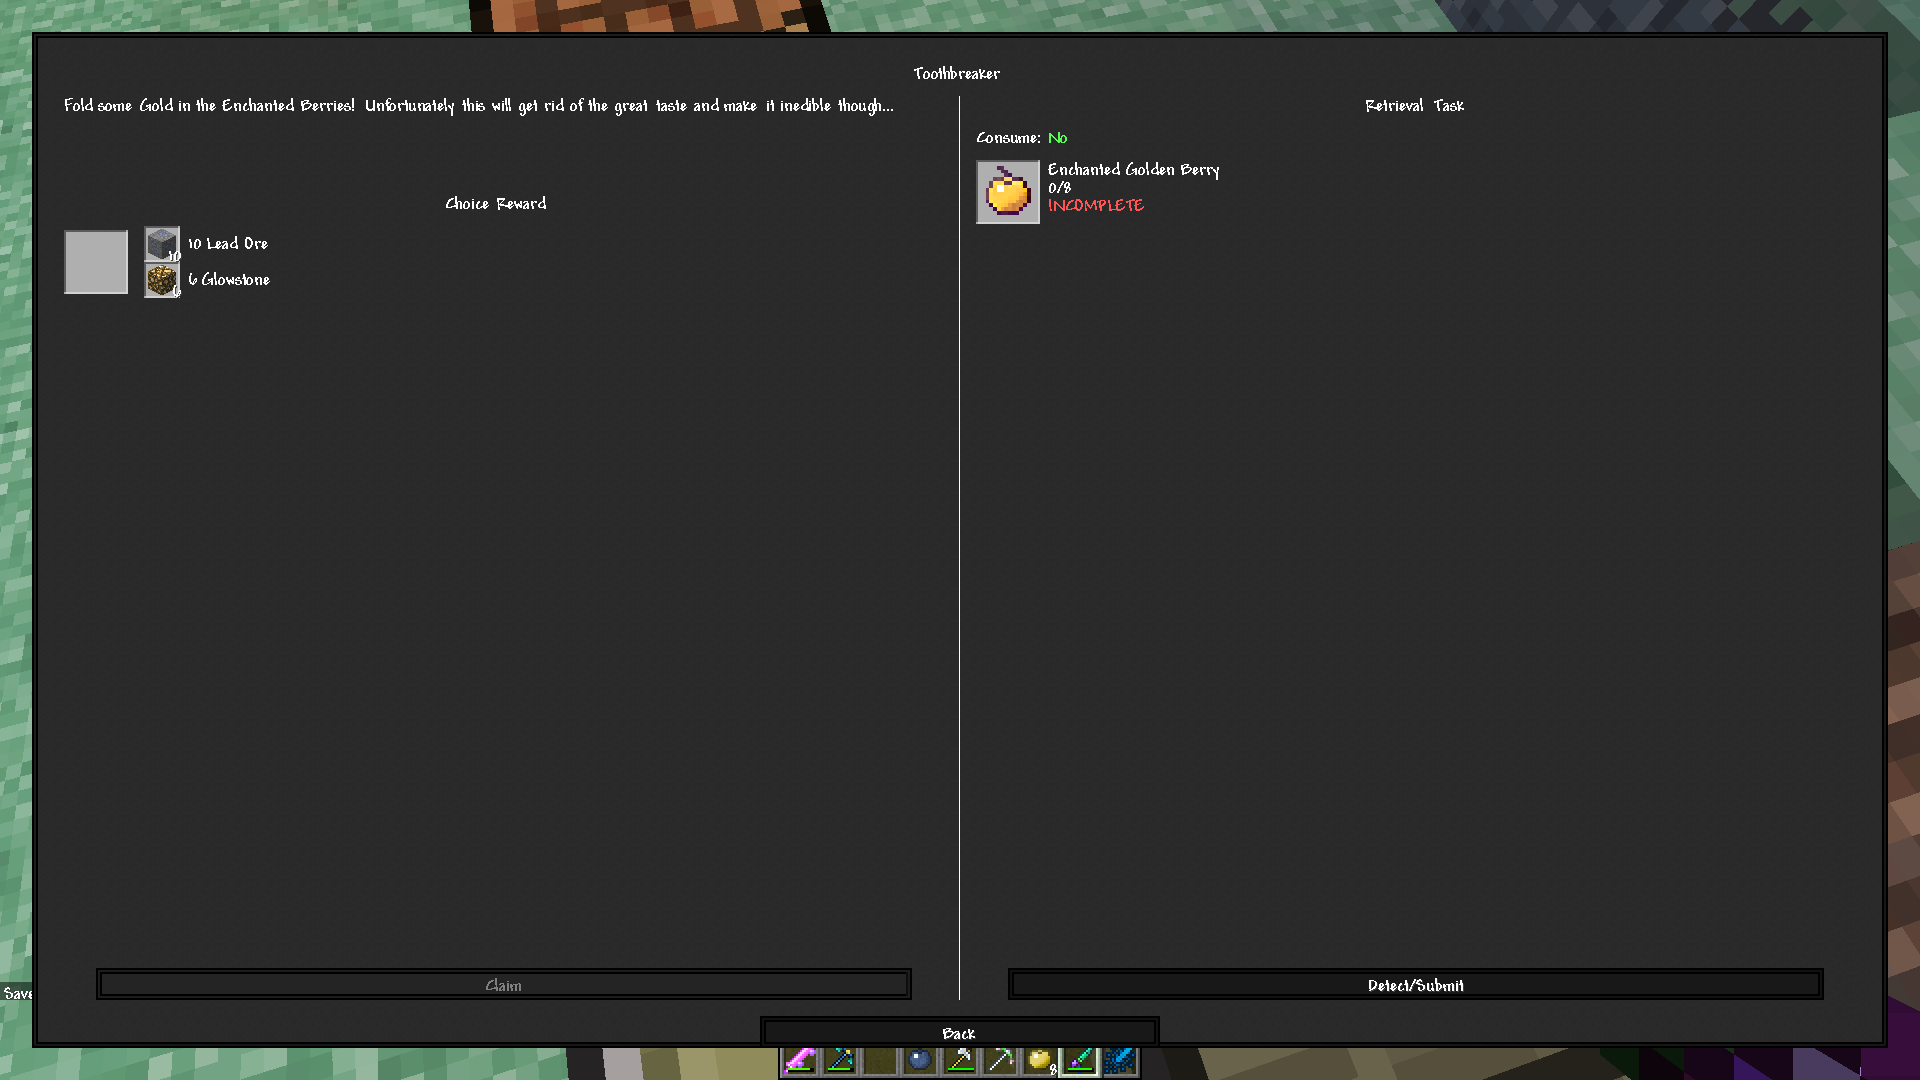The height and width of the screenshot is (1080, 1920).
Task: Click the Lead Ore reward icon
Action: coord(161,244)
